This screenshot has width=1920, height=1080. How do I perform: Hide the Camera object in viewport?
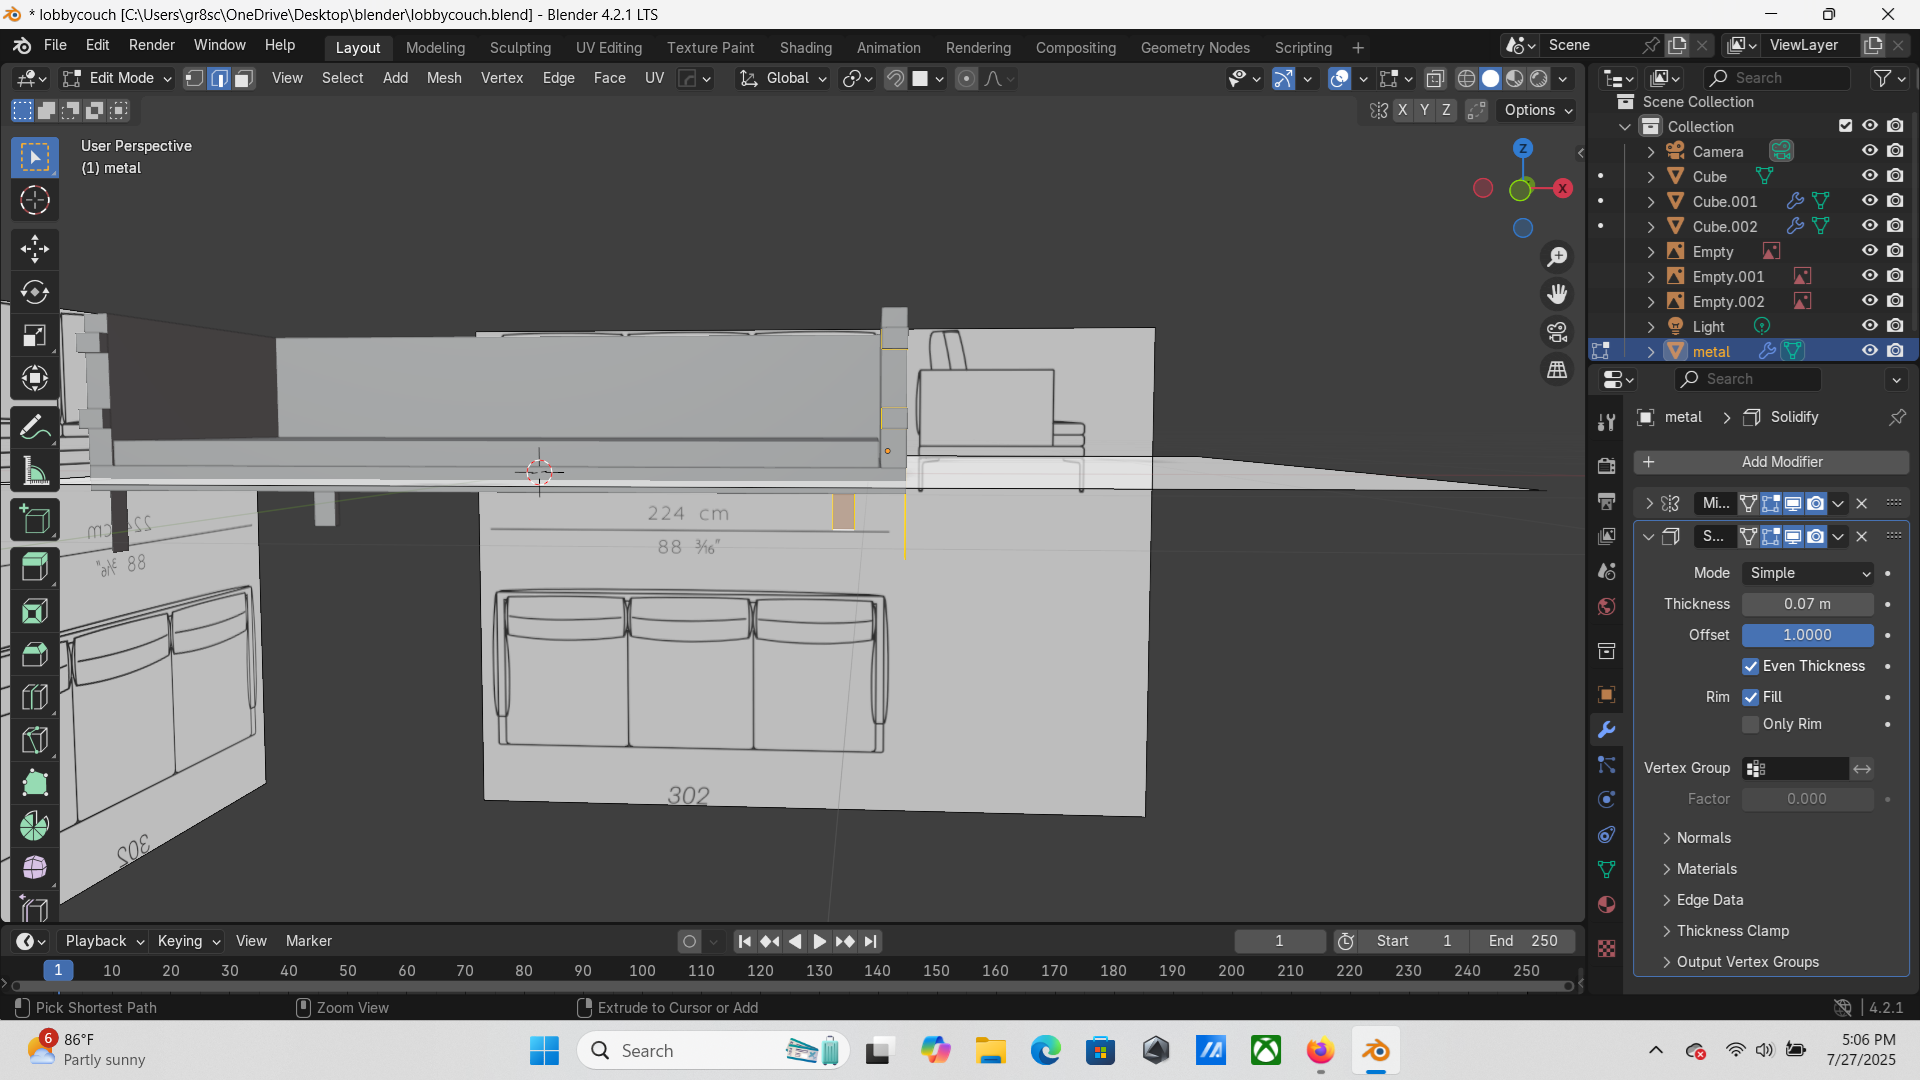(1869, 151)
